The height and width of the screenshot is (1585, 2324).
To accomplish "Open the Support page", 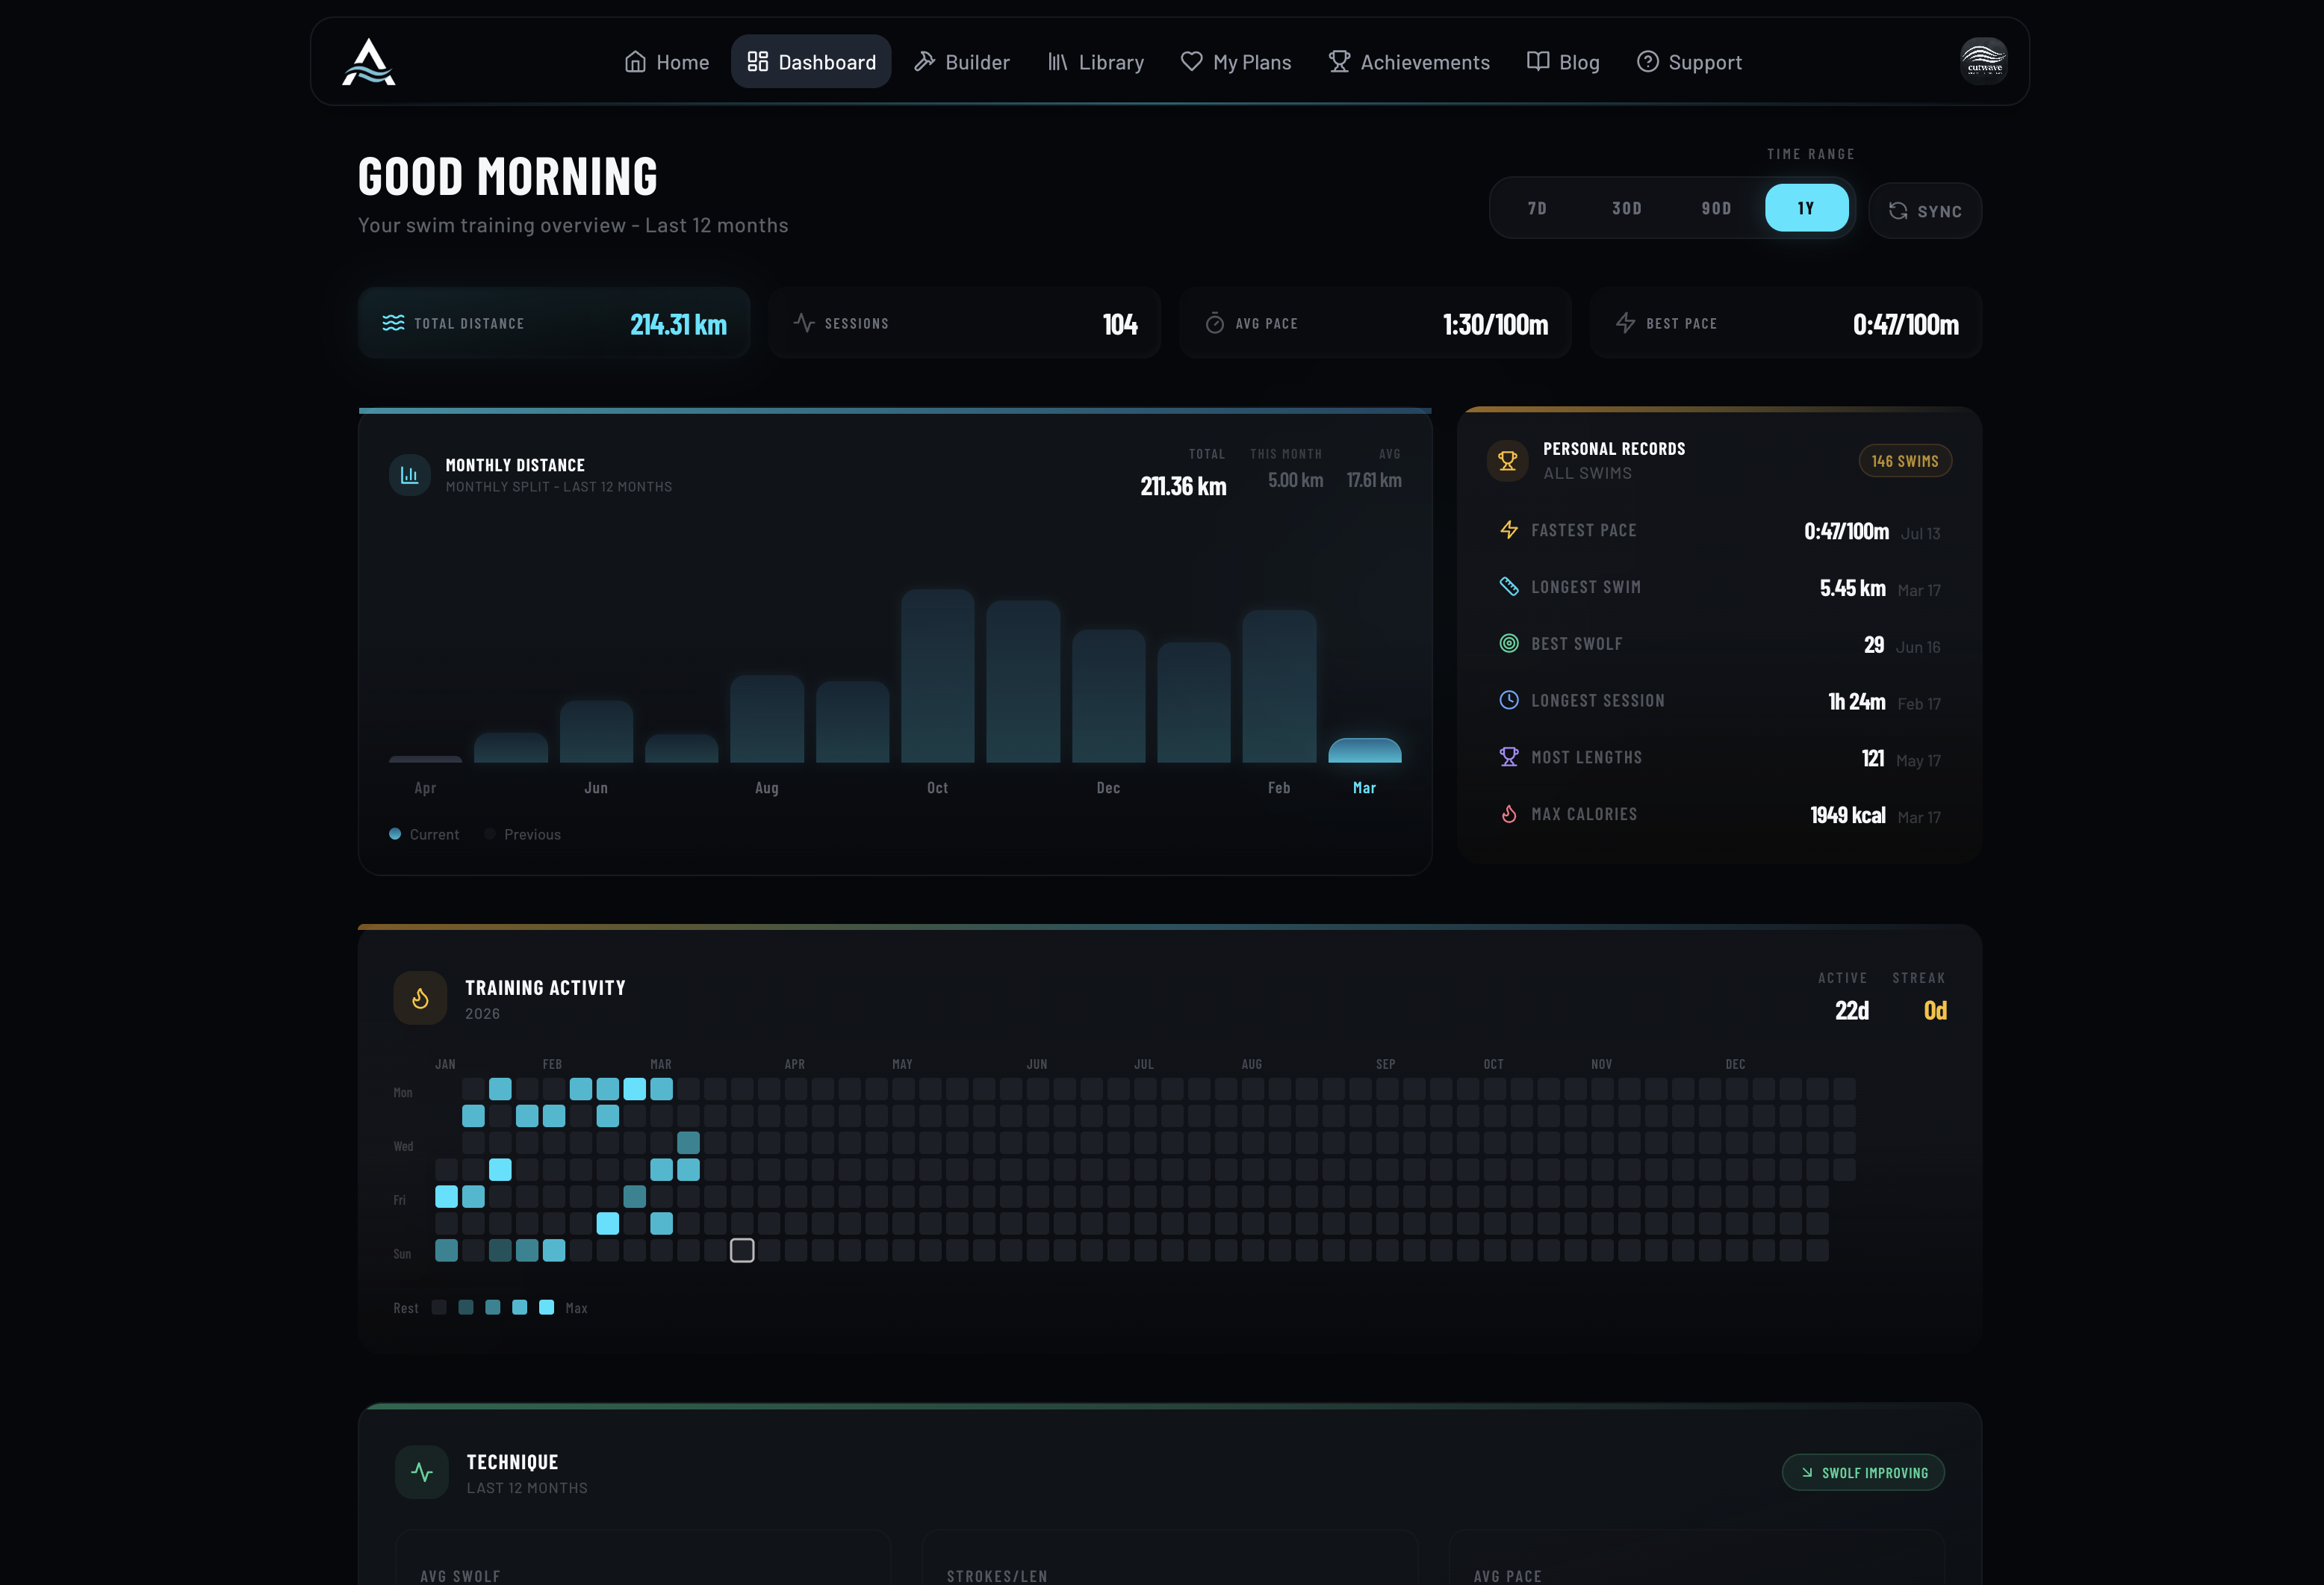I will tap(1689, 62).
